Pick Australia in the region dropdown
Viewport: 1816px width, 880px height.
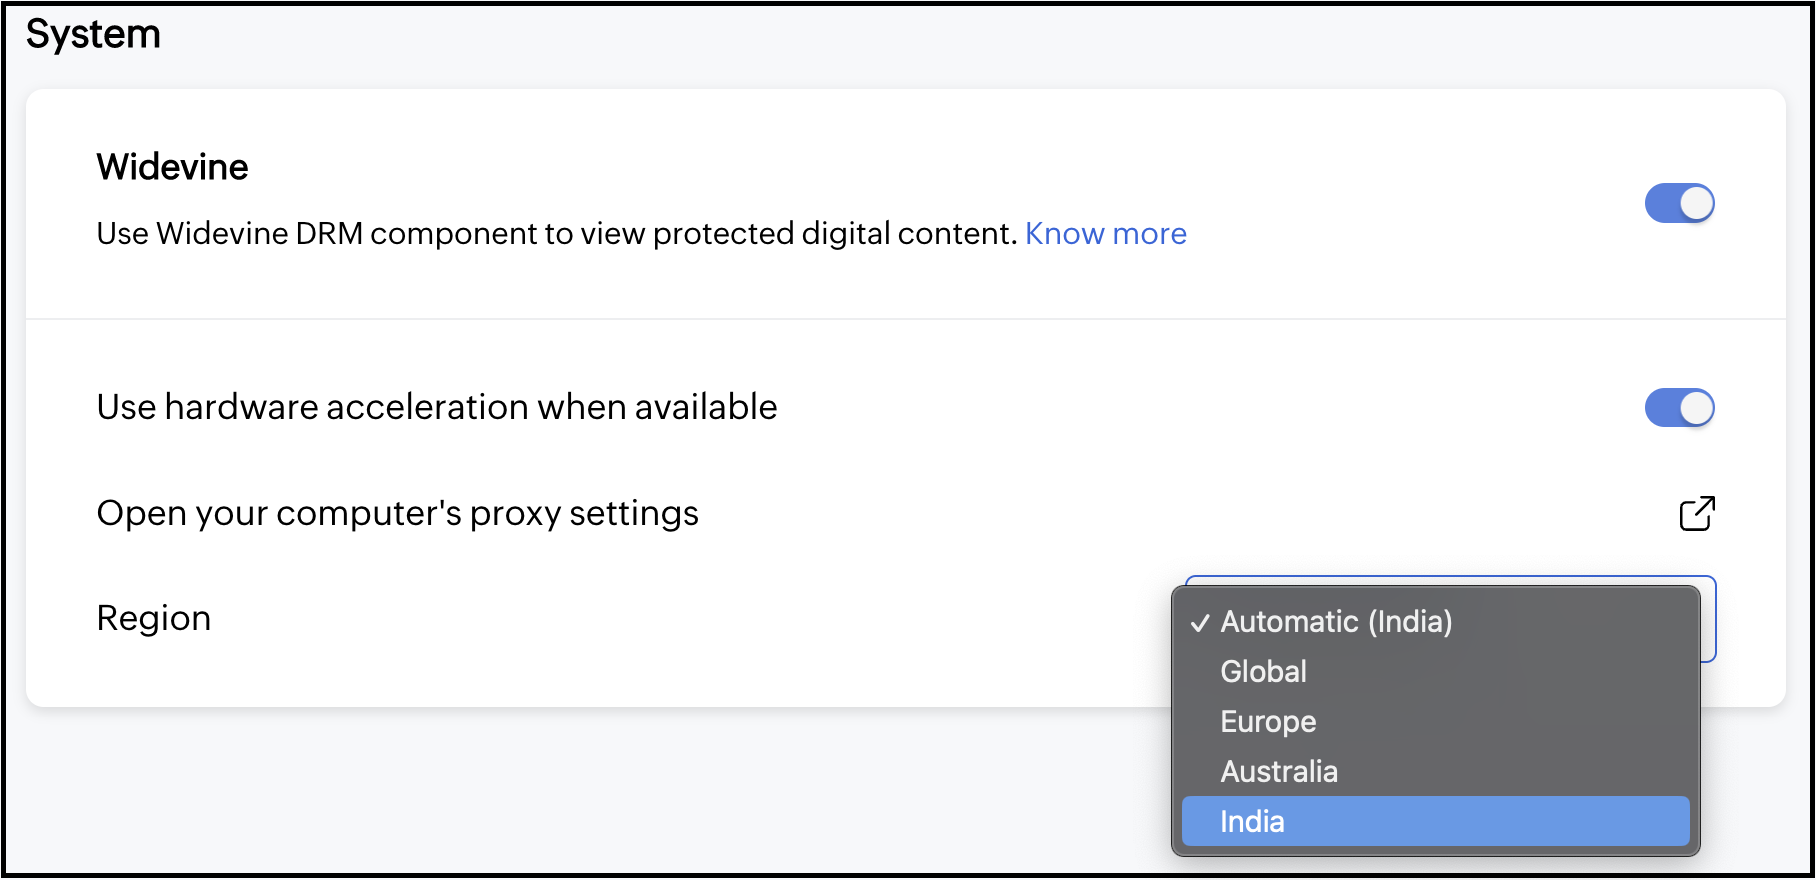[x=1279, y=772]
